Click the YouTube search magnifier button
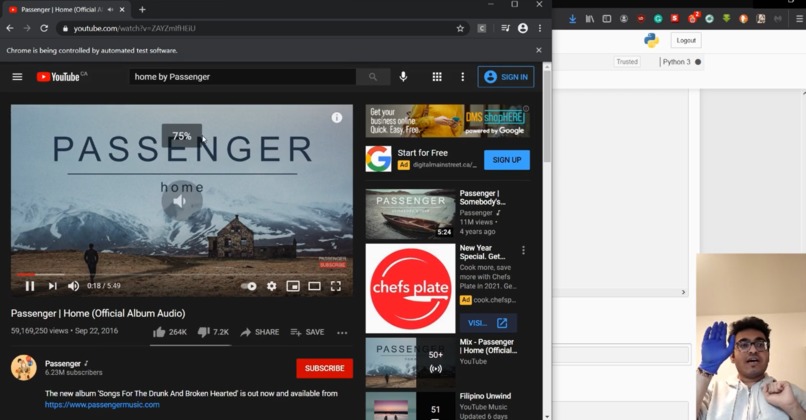Screen dimensions: 806x420 [373, 77]
